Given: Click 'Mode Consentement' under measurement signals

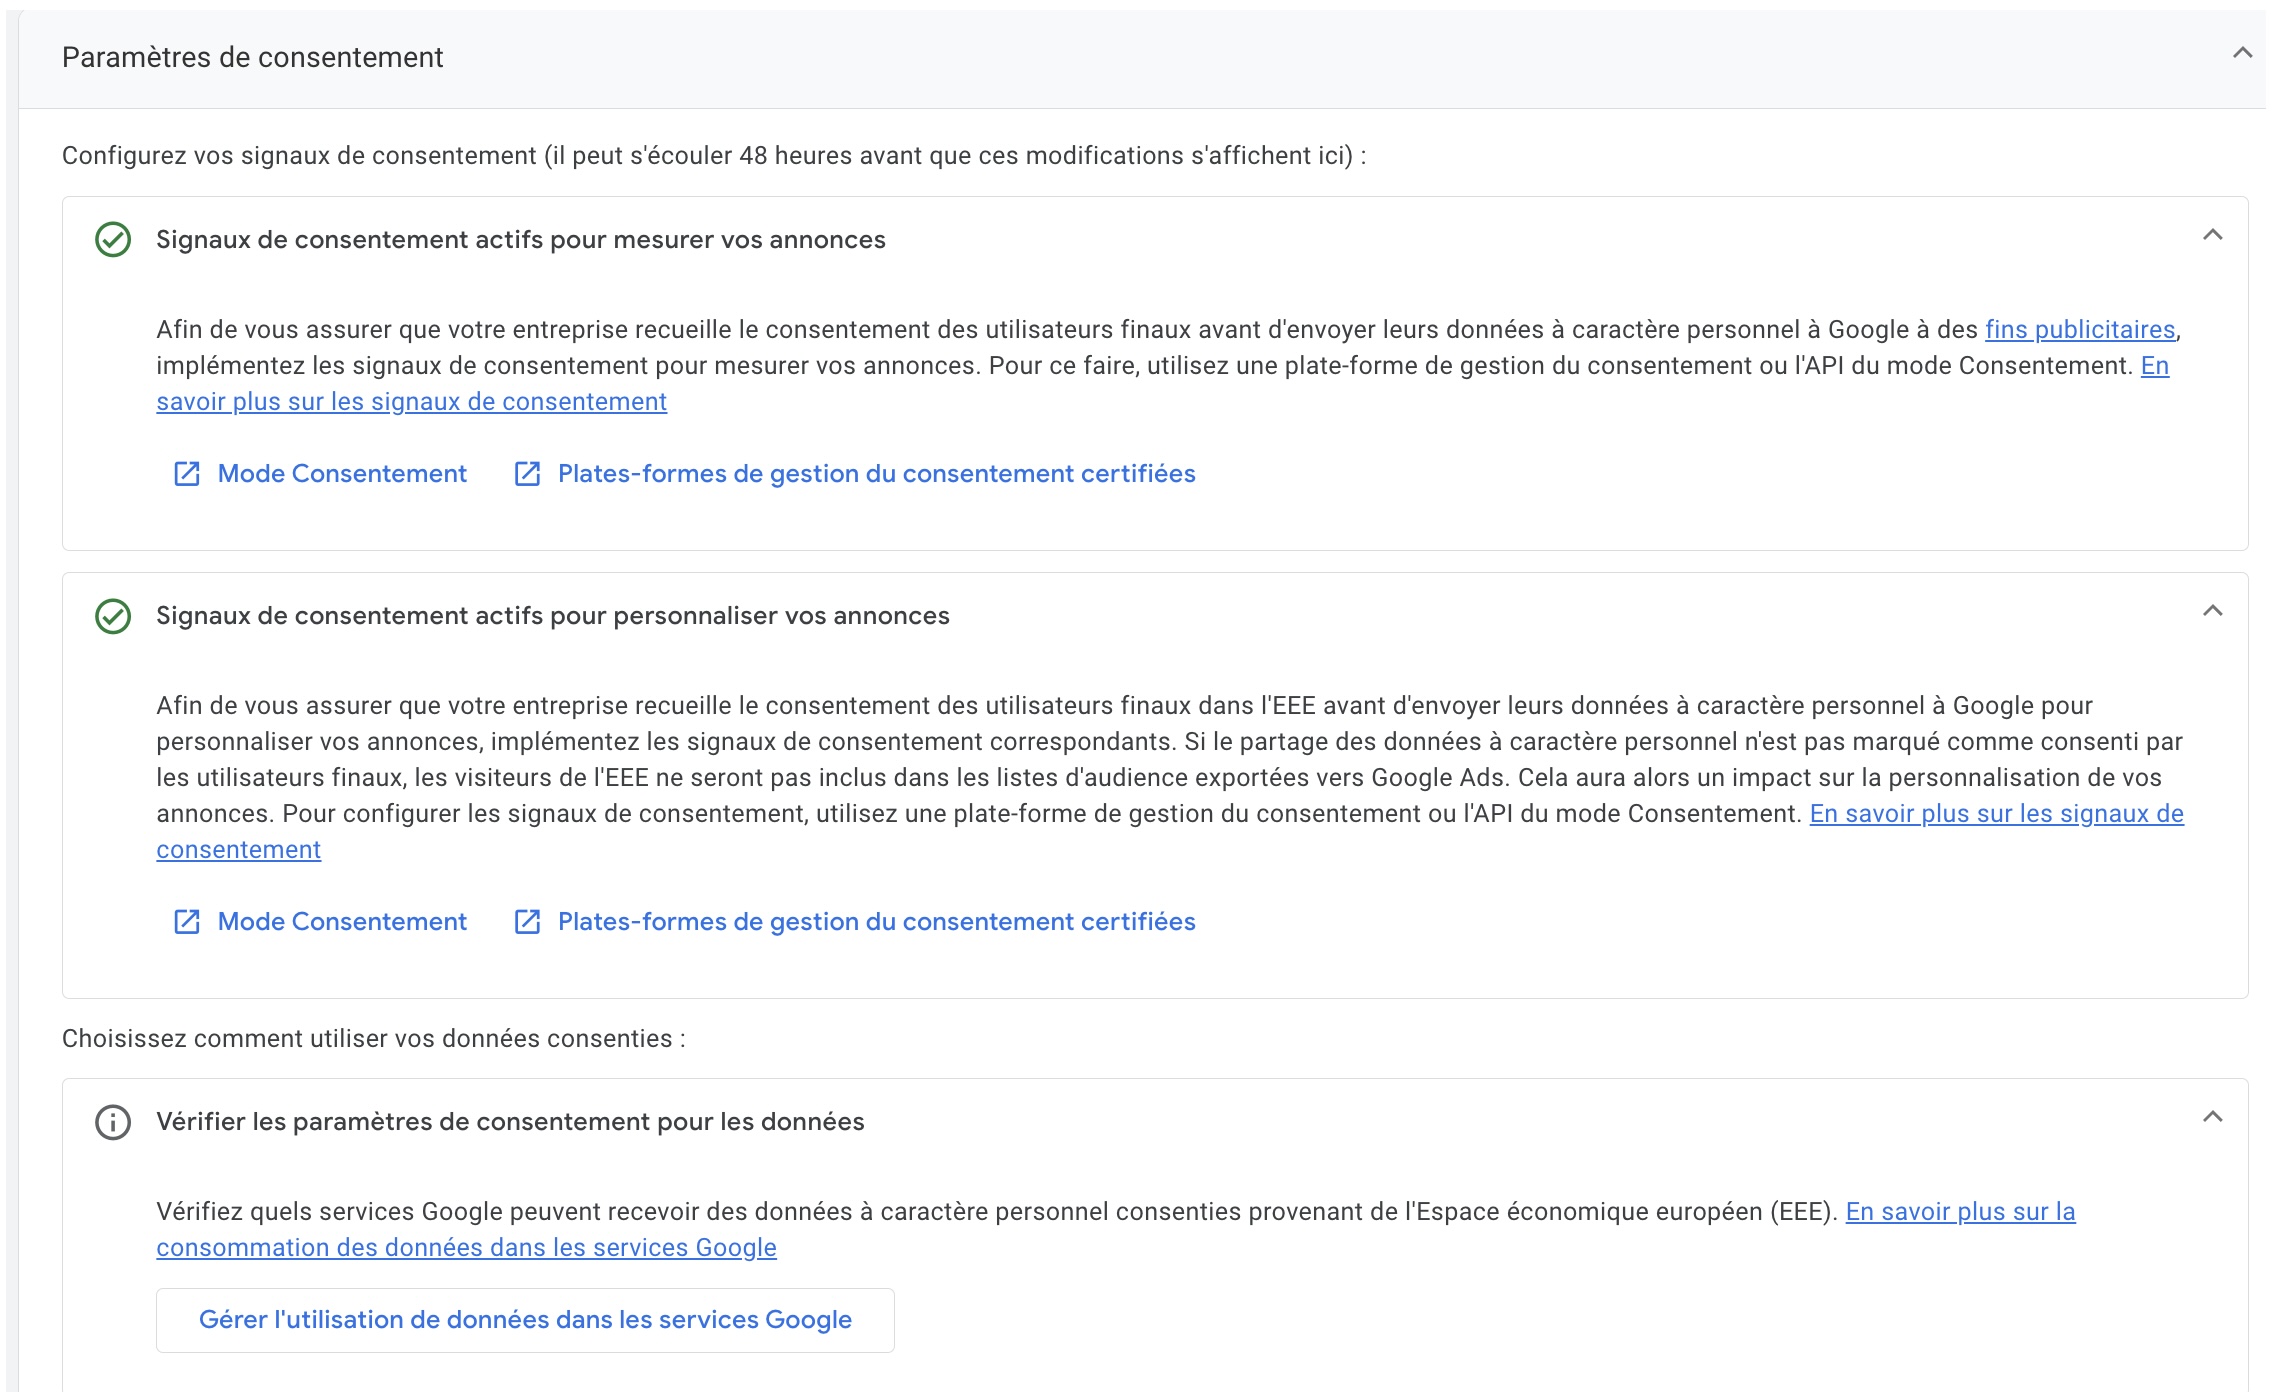Looking at the screenshot, I should point(342,474).
